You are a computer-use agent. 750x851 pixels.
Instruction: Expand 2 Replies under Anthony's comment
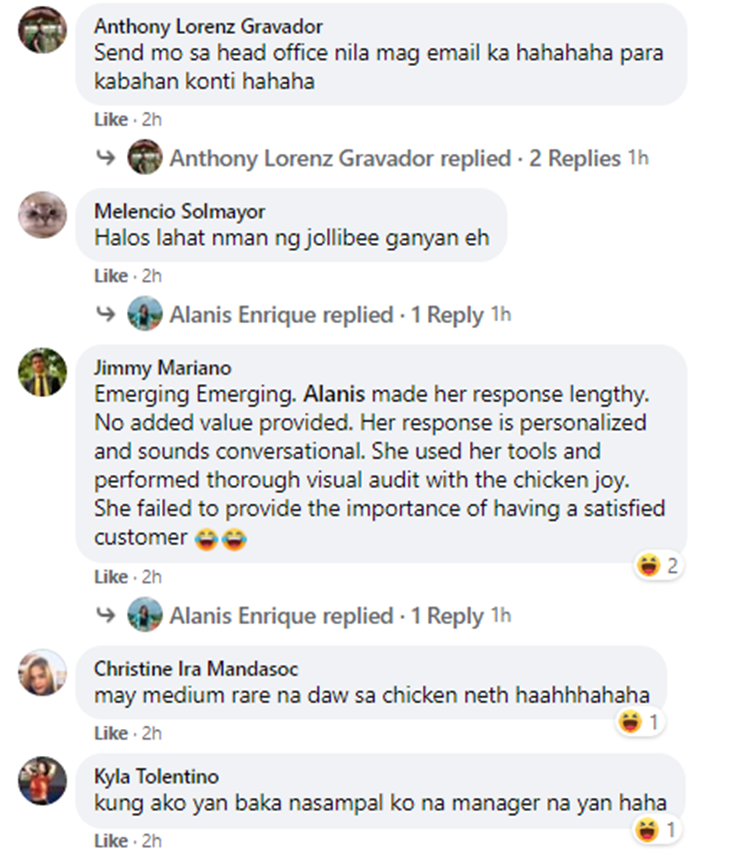pos(574,158)
